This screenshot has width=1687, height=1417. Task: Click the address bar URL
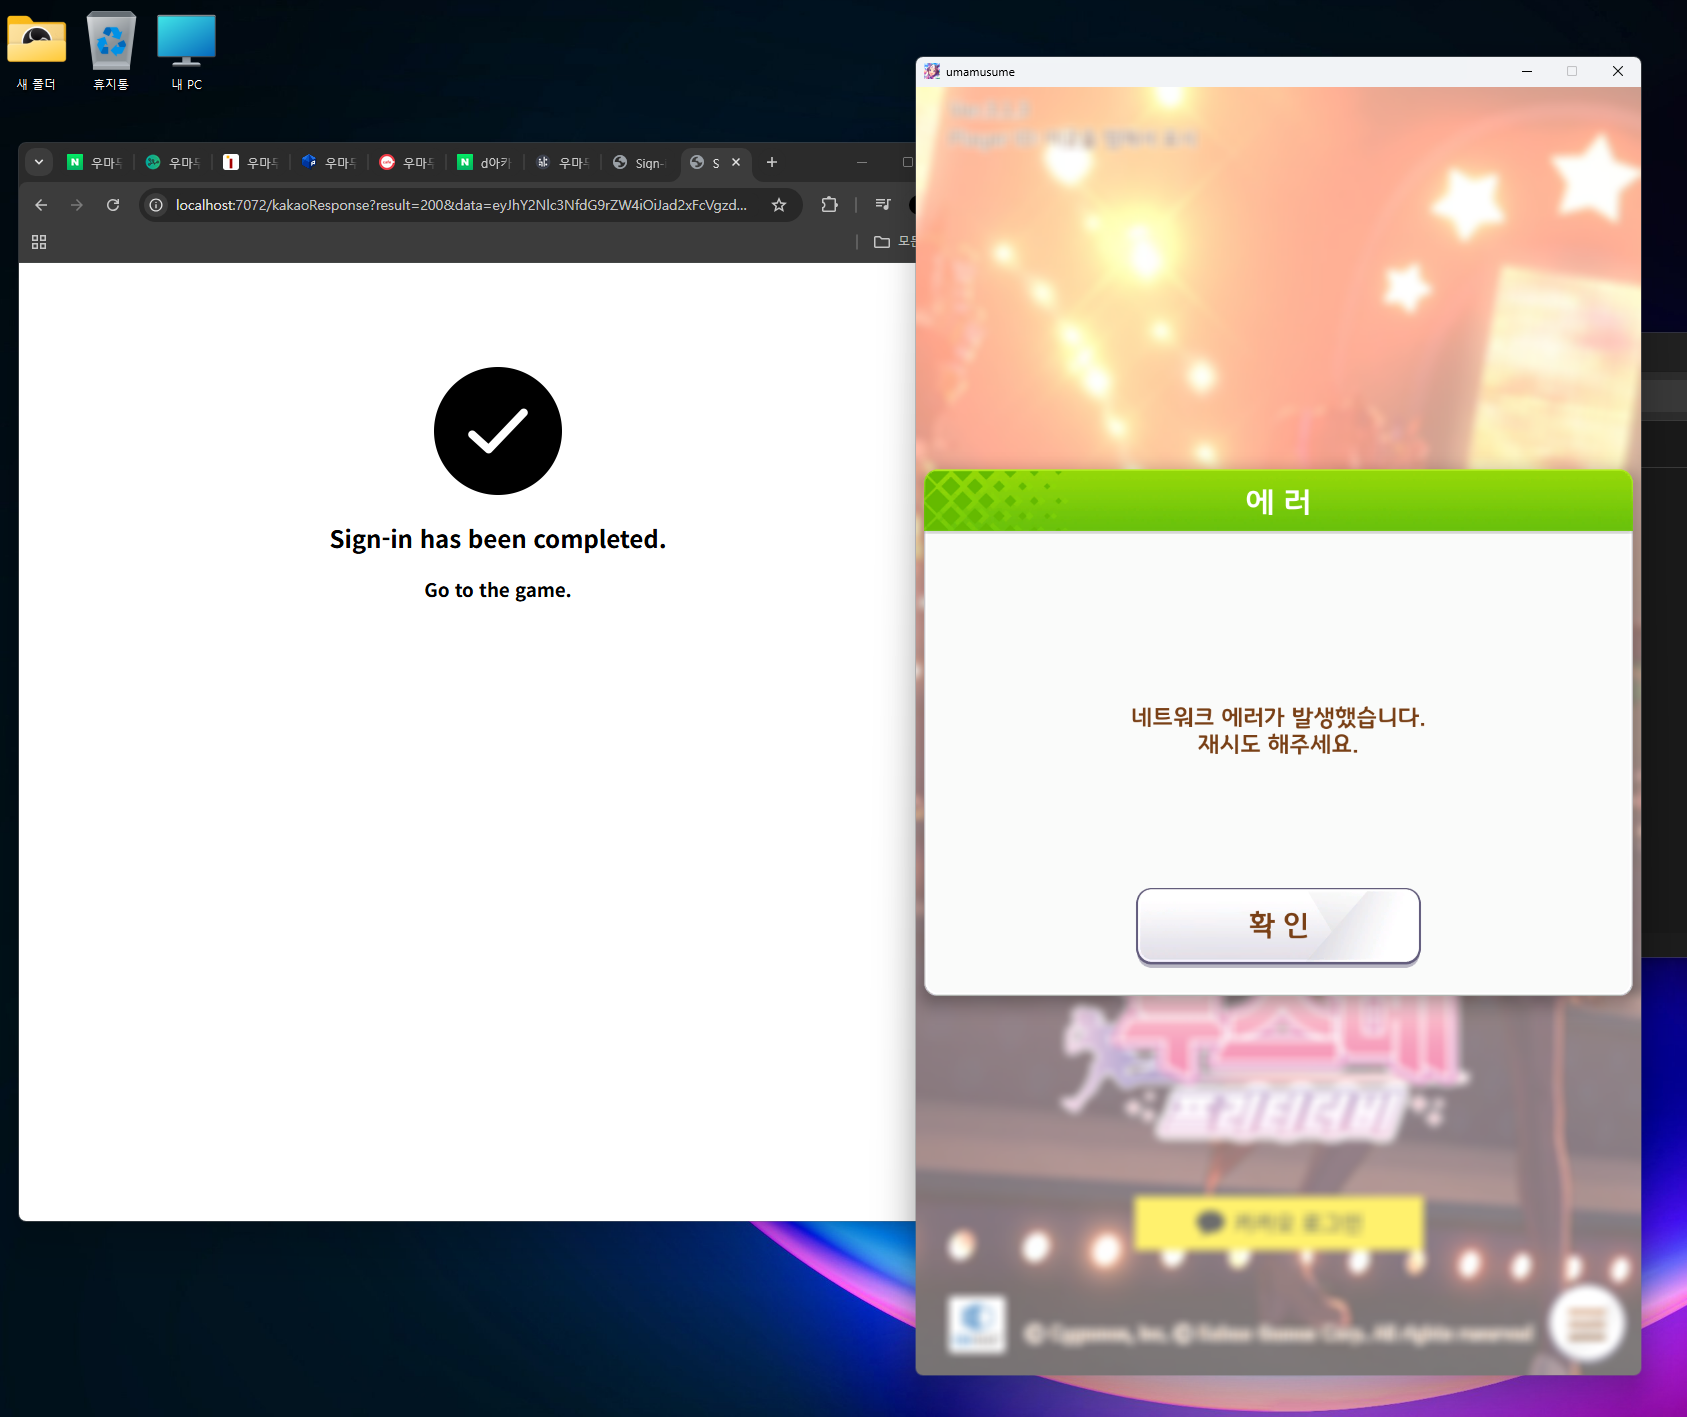(461, 205)
